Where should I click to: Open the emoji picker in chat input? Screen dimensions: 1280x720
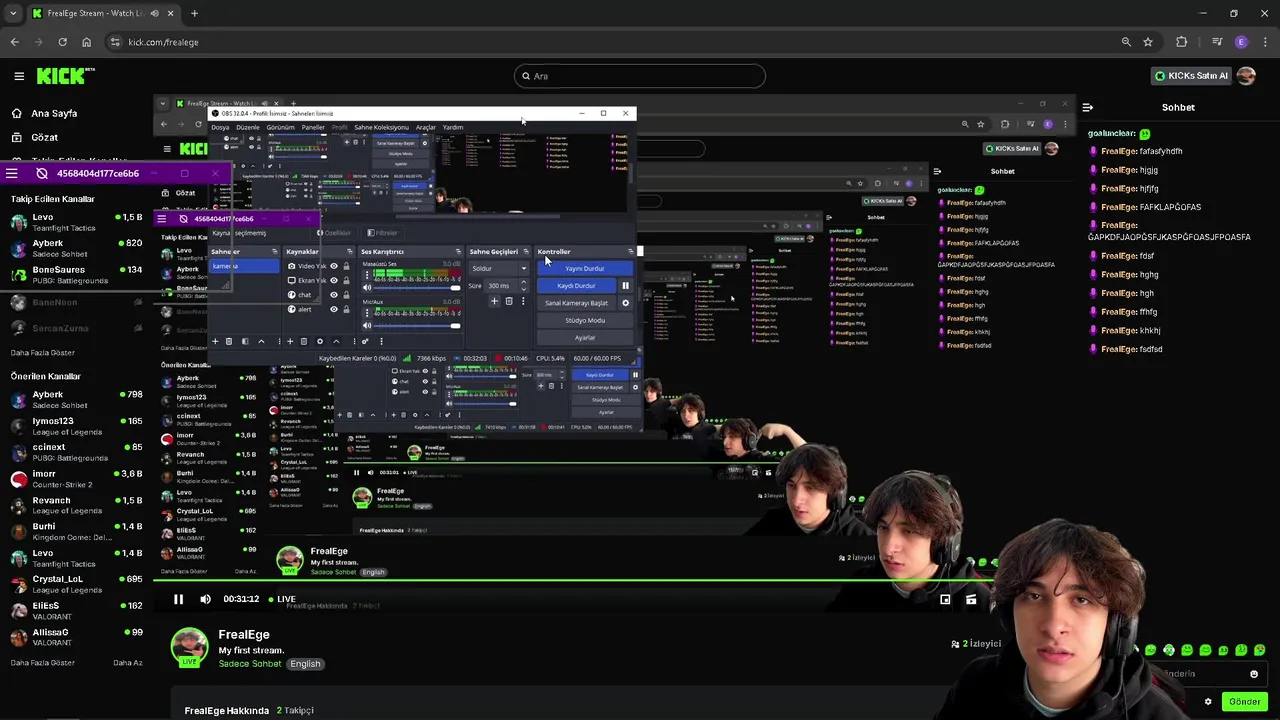1254,673
